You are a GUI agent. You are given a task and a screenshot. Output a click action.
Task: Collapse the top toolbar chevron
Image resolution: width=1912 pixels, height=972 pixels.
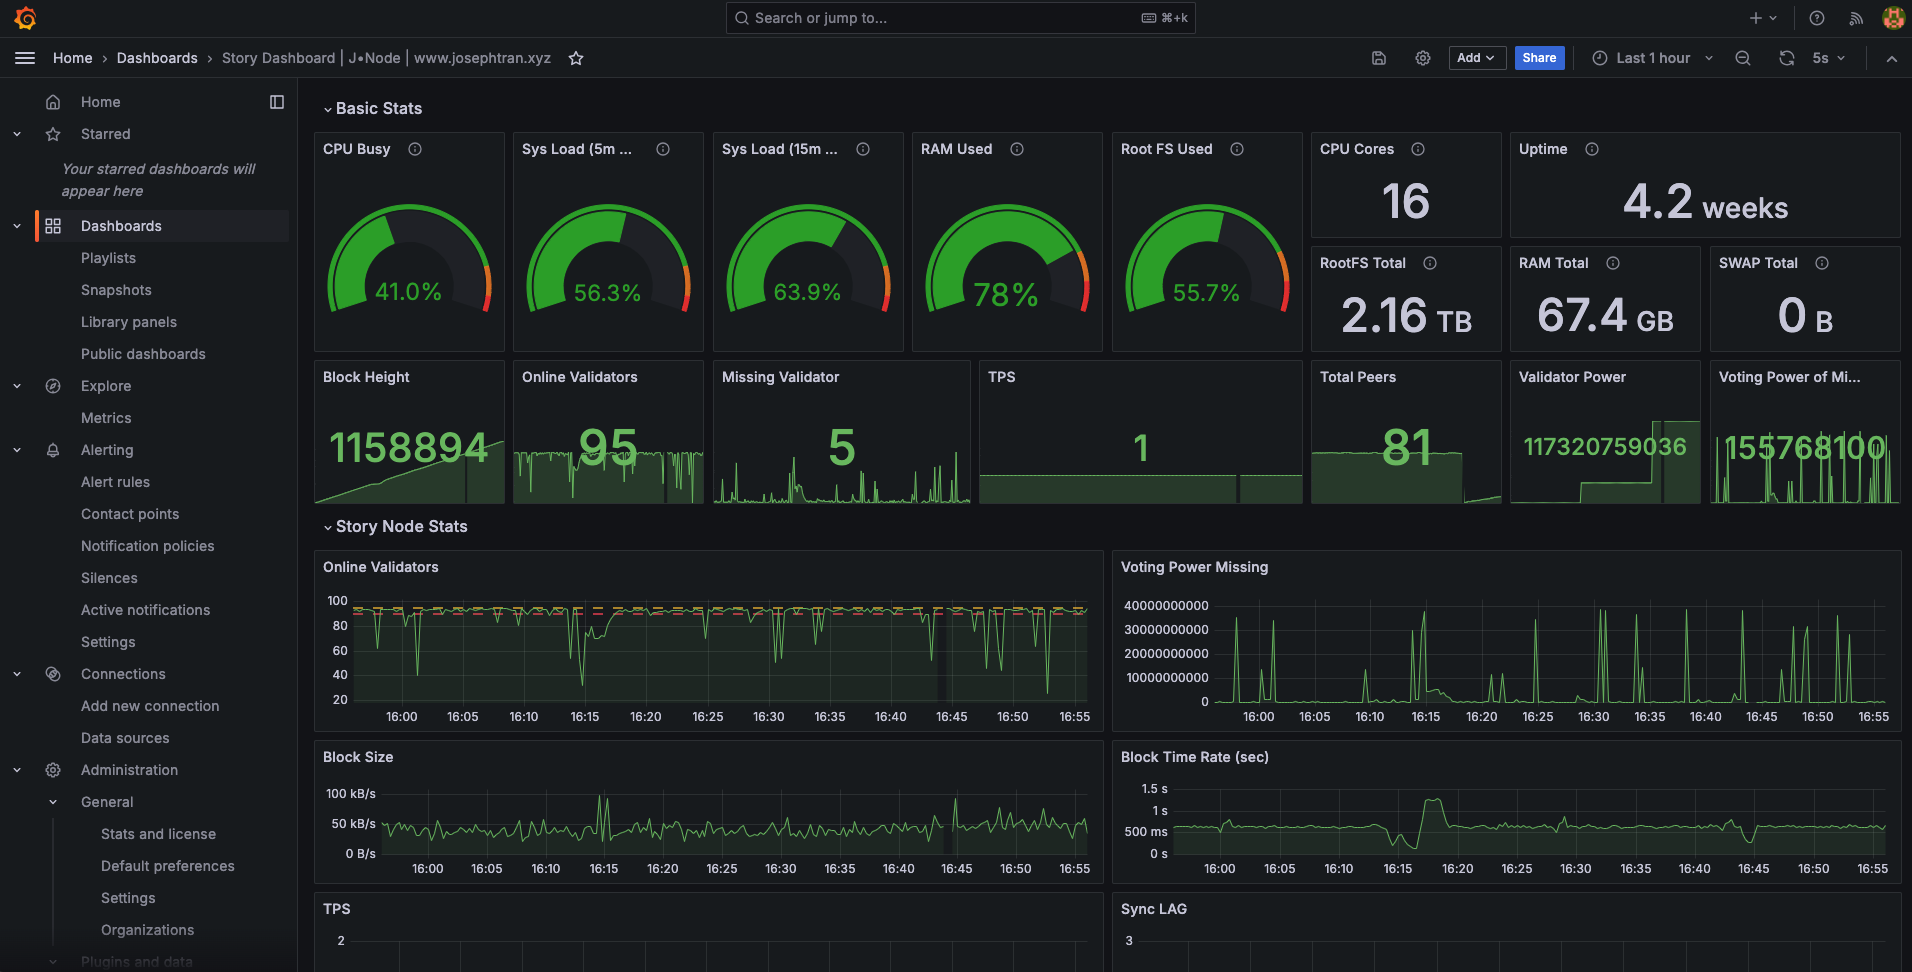pyautogui.click(x=1892, y=59)
